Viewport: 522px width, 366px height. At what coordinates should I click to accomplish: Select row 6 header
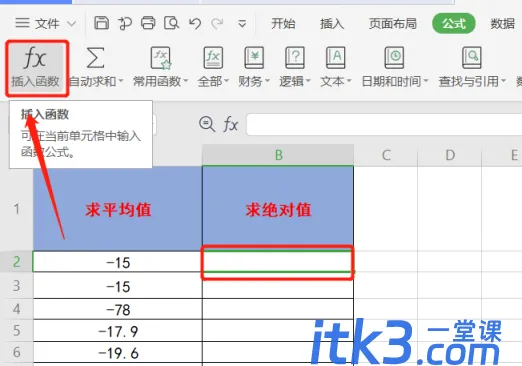(17, 352)
